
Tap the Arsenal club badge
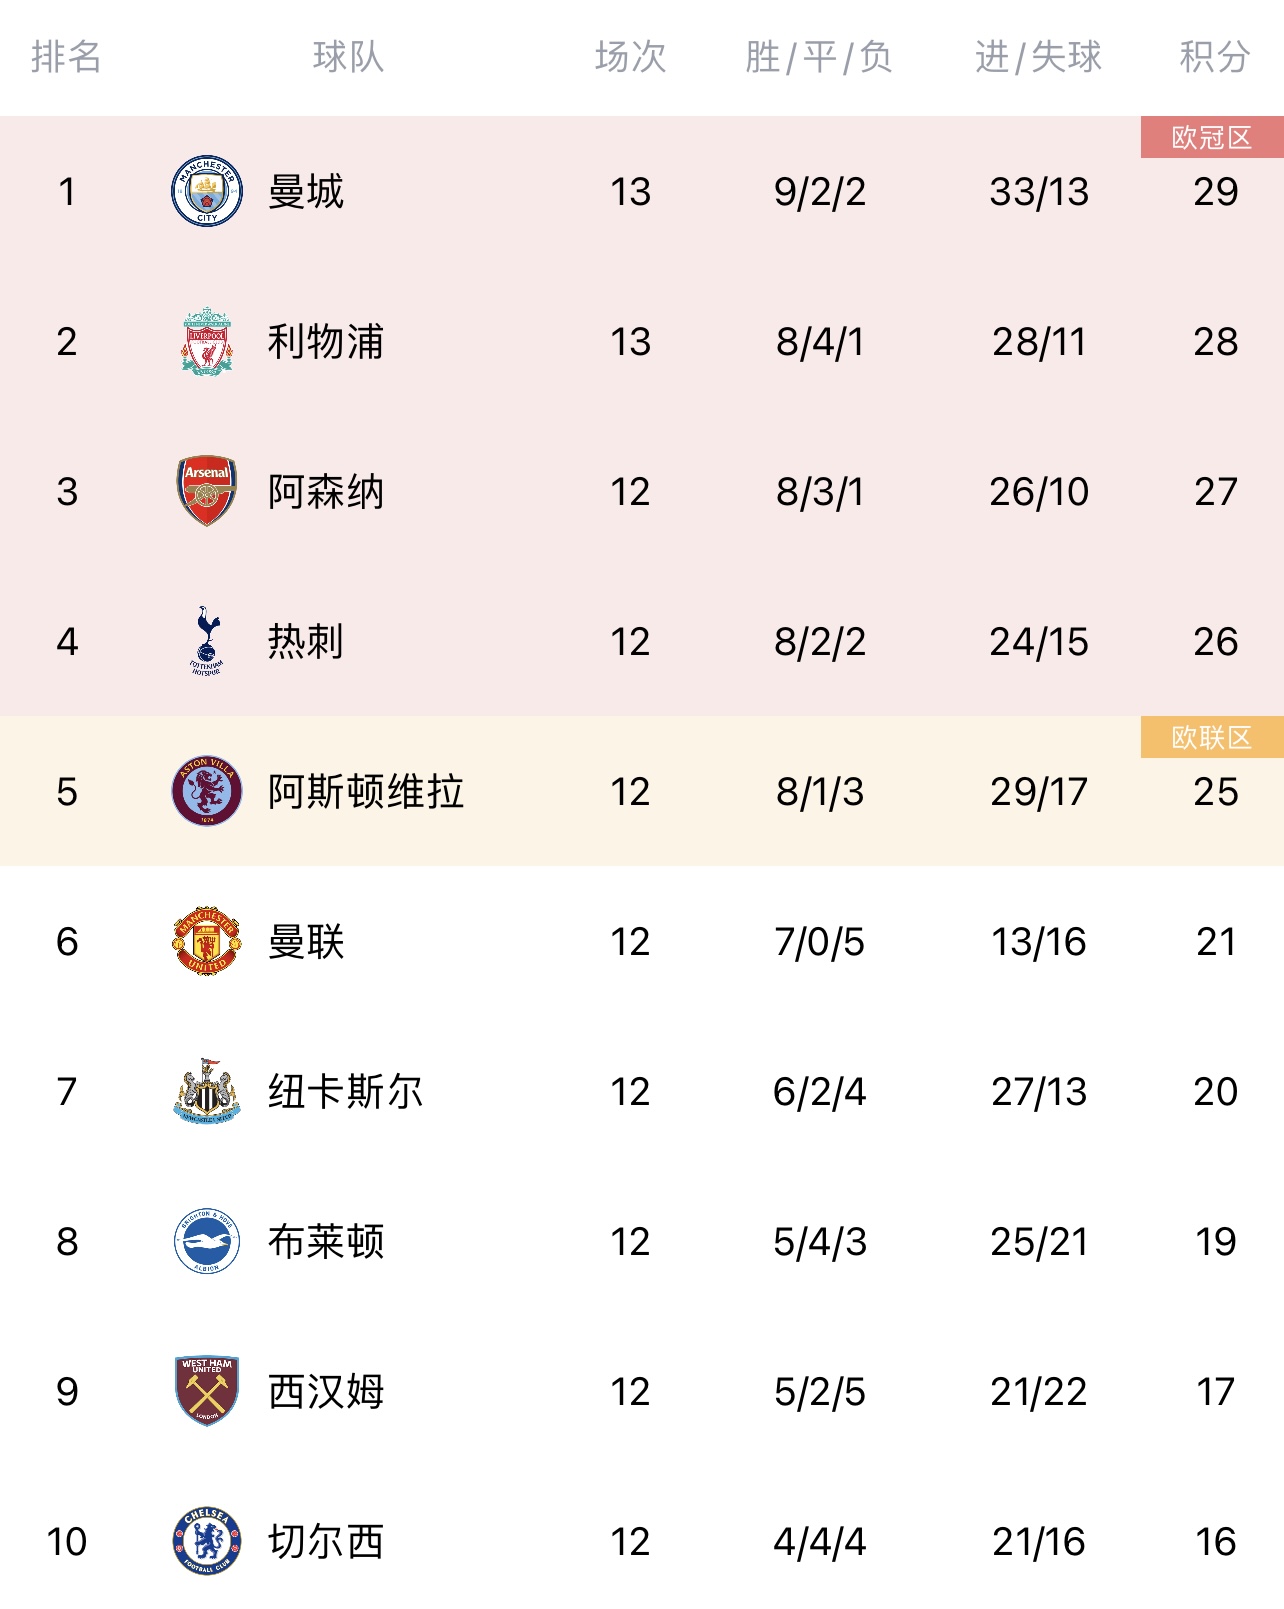(x=207, y=491)
